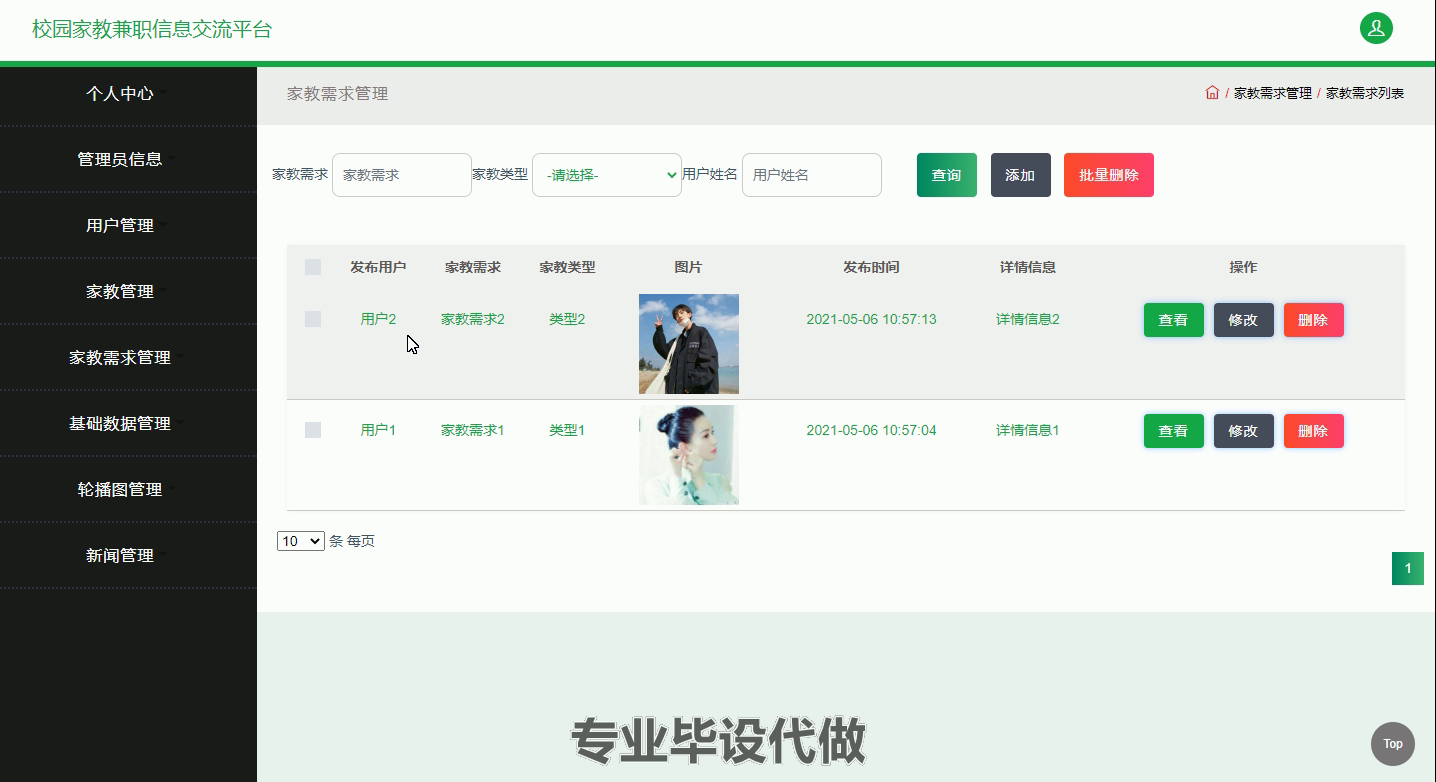Go to page 1 in pagination

tap(1408, 569)
